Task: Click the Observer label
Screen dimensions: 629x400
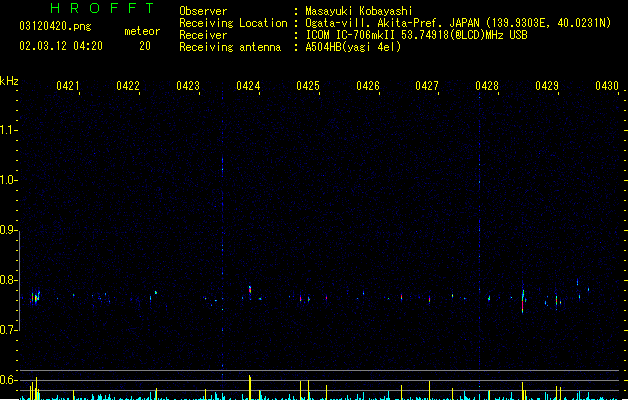Action: 203,11
